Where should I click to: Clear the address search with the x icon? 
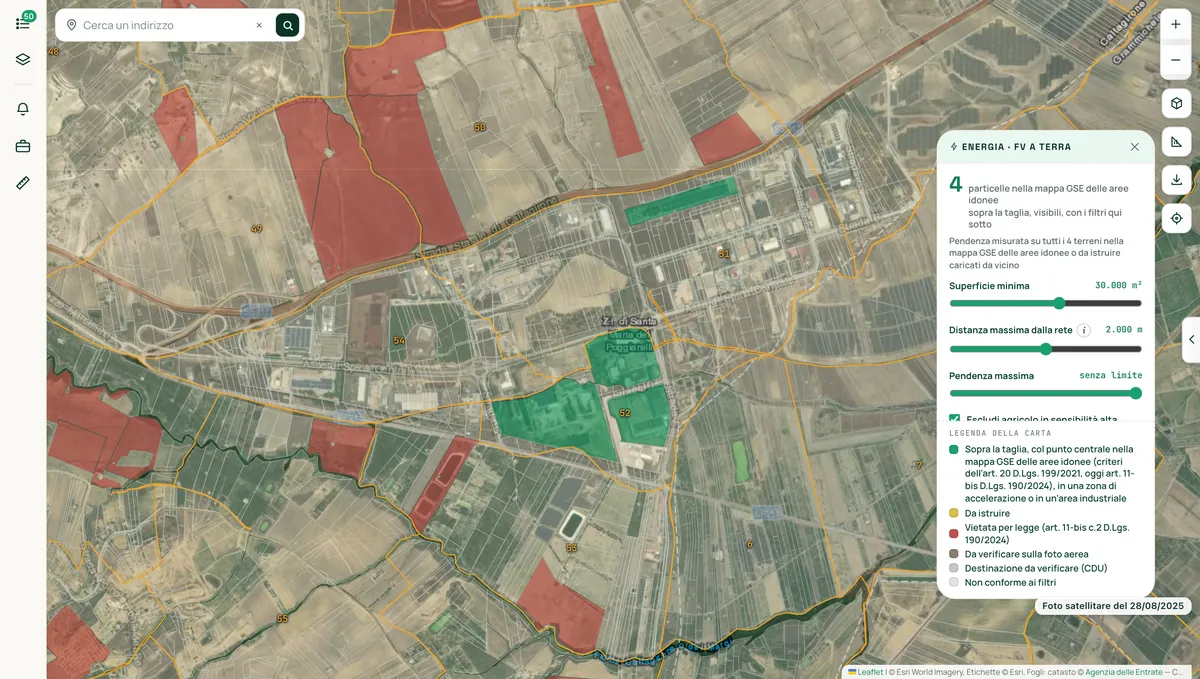coord(259,25)
